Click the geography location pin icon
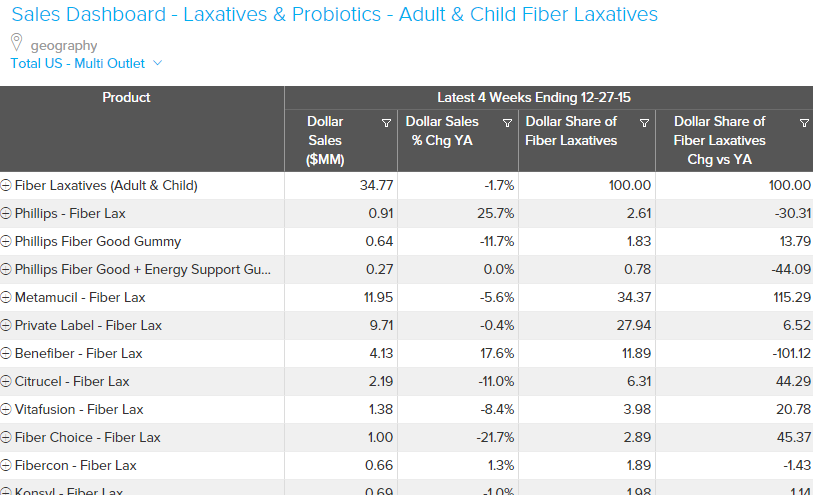The width and height of the screenshot is (813, 495). 16,43
